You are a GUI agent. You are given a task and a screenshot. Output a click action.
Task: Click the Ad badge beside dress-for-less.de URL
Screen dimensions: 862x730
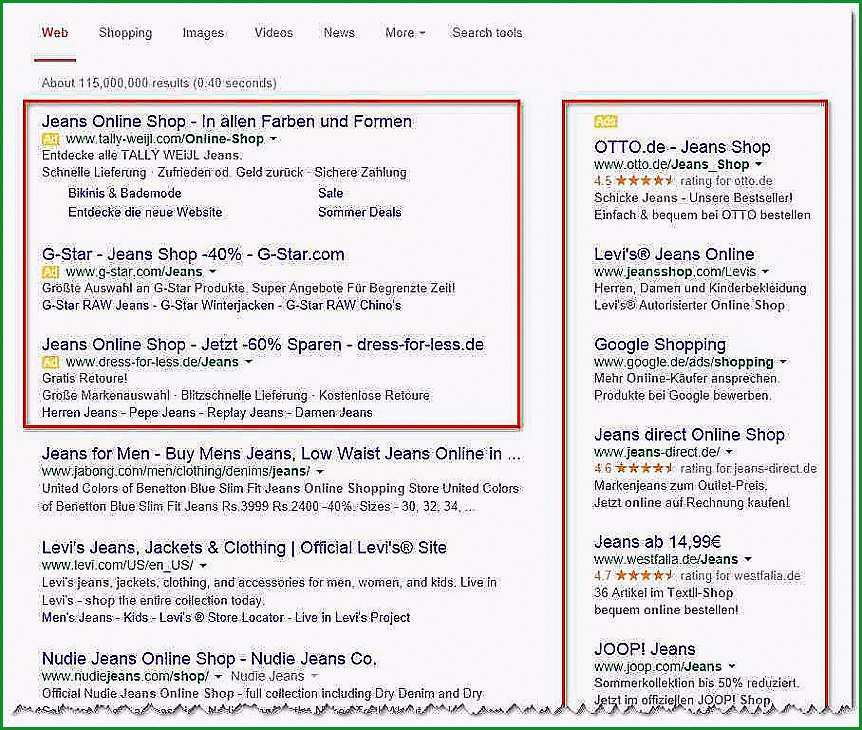tap(51, 362)
